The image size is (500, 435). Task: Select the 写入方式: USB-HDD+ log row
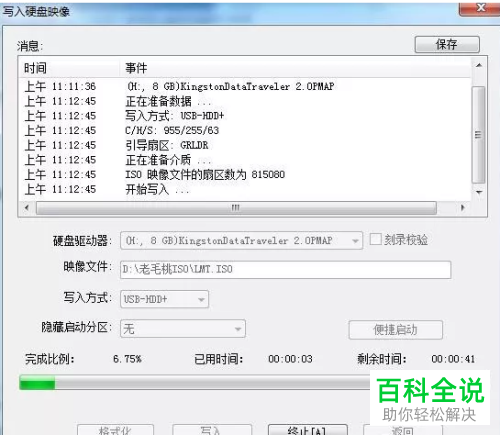[245, 116]
